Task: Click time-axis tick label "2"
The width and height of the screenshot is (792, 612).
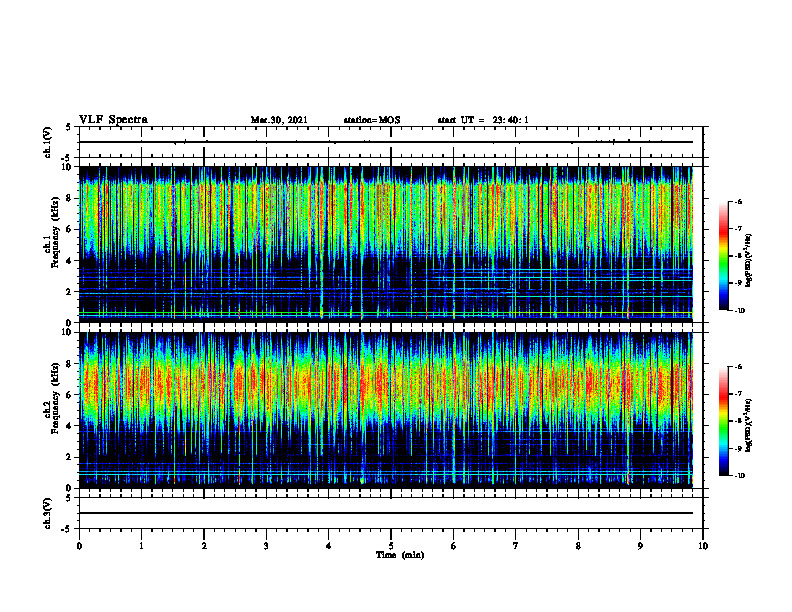Action: (204, 546)
